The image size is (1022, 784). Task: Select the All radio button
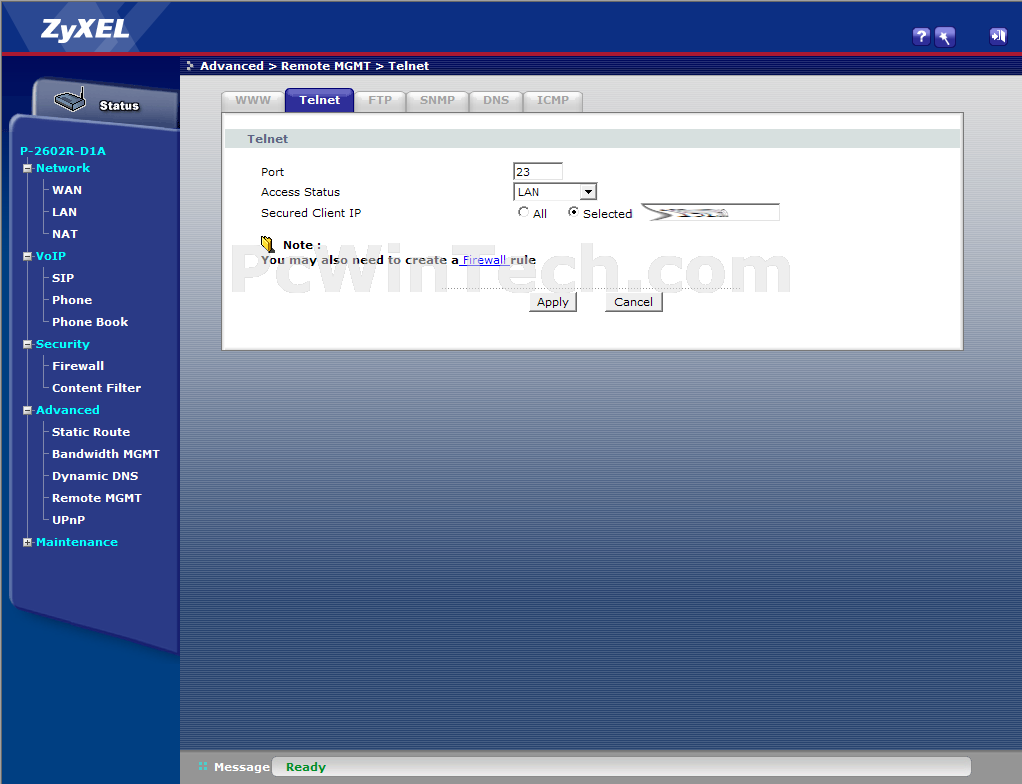tap(523, 212)
